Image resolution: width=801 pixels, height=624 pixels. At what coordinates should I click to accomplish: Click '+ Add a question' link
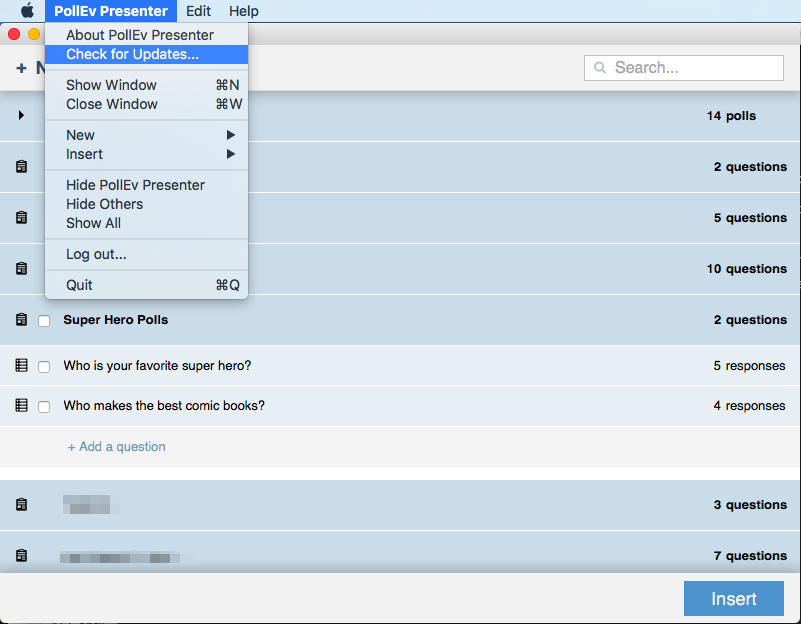(x=116, y=447)
